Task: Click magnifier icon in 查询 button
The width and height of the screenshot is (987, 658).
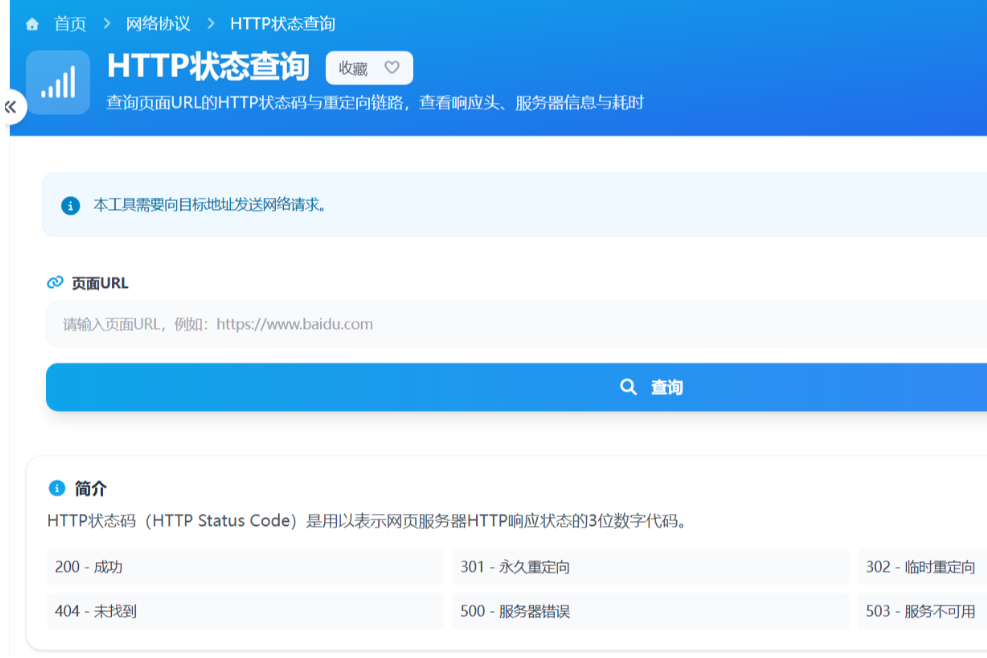Action: [628, 387]
